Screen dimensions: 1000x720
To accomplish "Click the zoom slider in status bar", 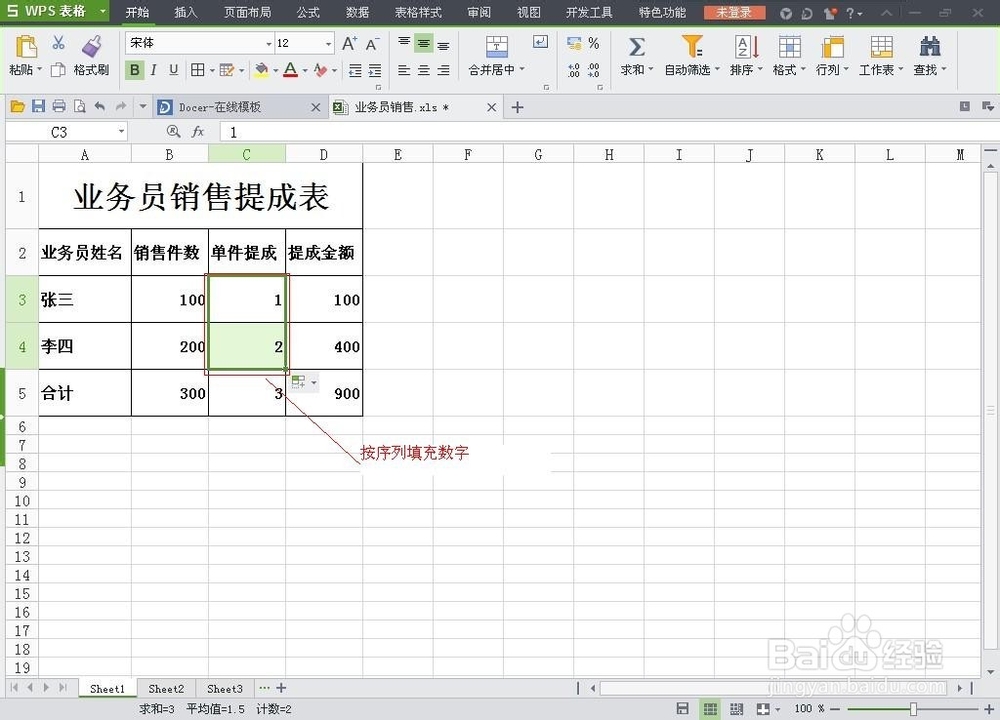I will (x=912, y=709).
